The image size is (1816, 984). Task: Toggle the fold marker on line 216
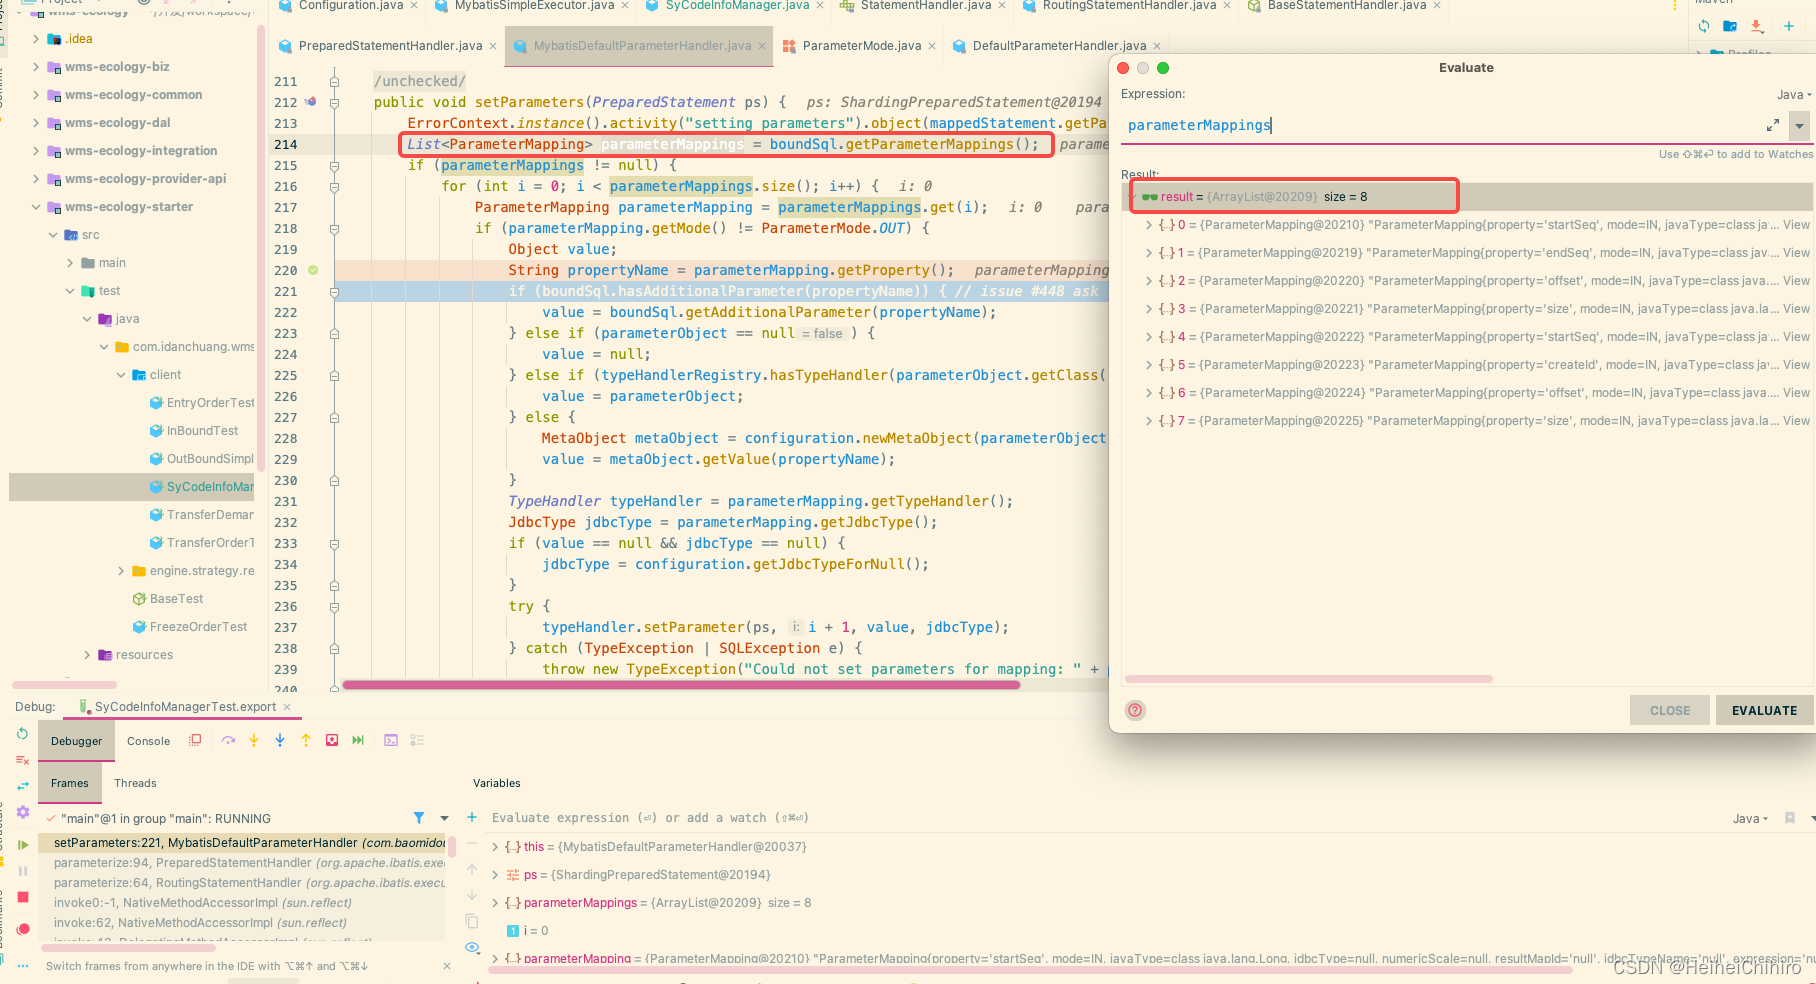334,186
